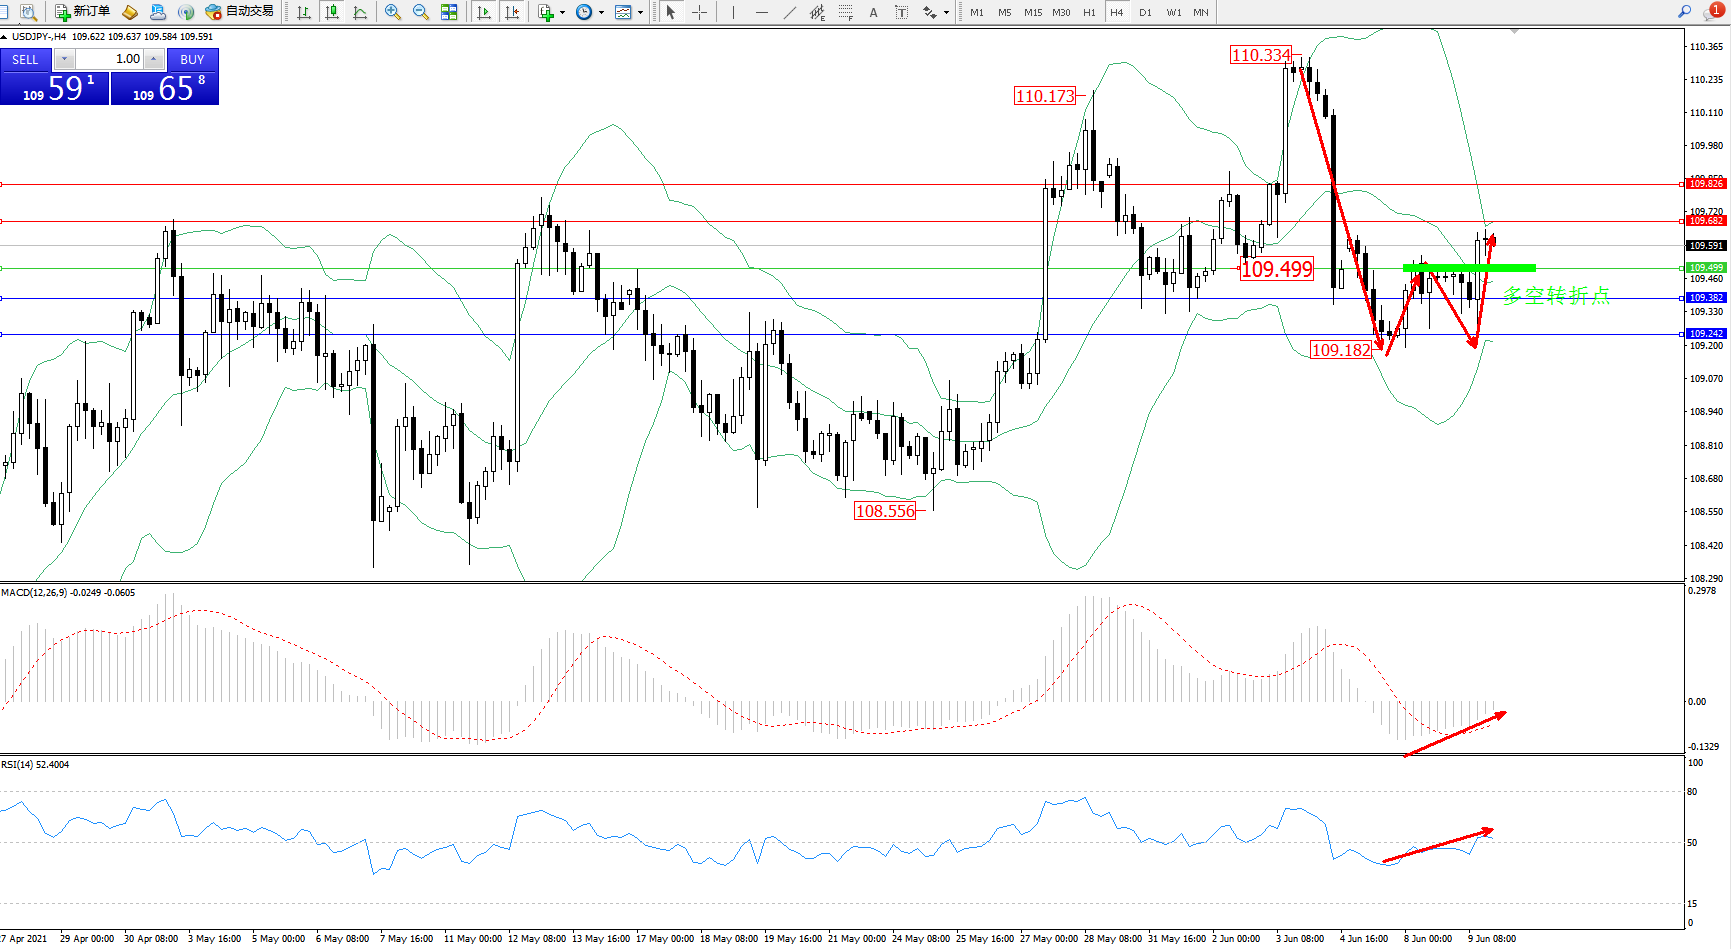Image resolution: width=1731 pixels, height=949 pixels.
Task: Toggle the chart shift button
Action: [512, 12]
